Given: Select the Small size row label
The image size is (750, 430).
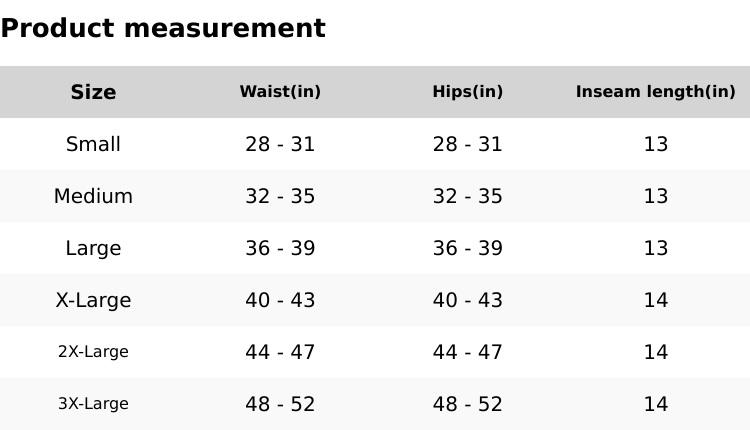Looking at the screenshot, I should [93, 144].
